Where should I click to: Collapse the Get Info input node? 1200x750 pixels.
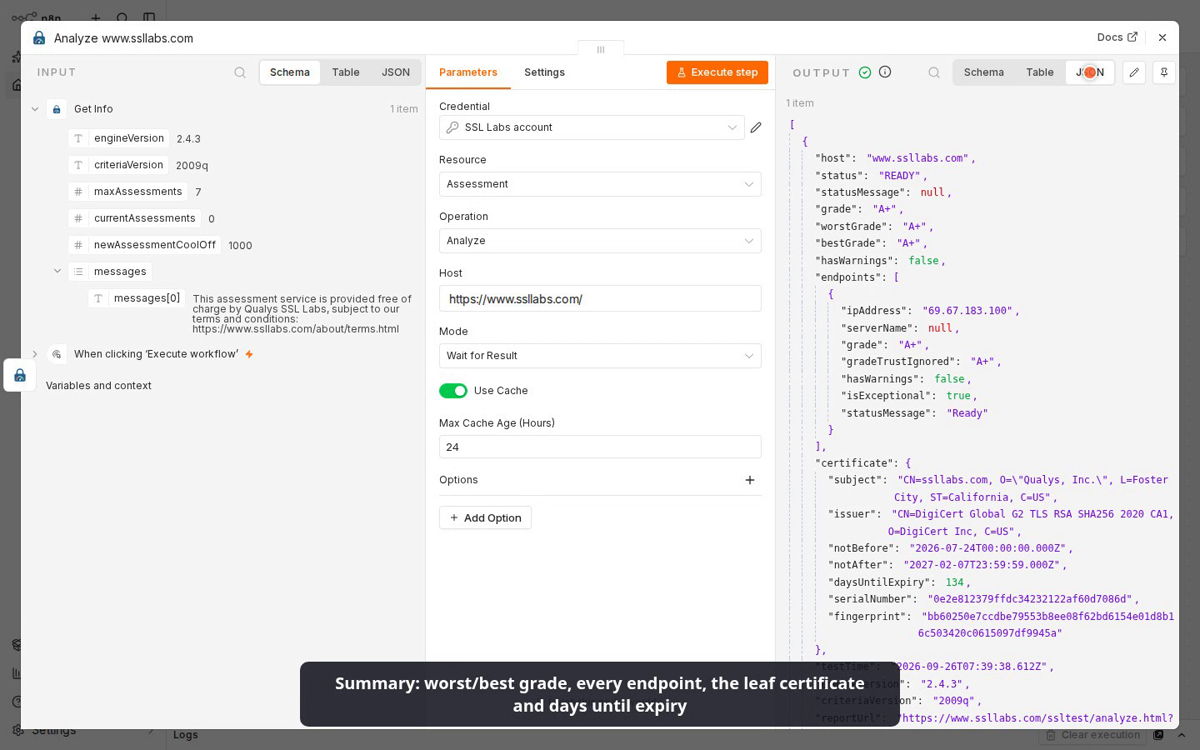[x=35, y=109]
